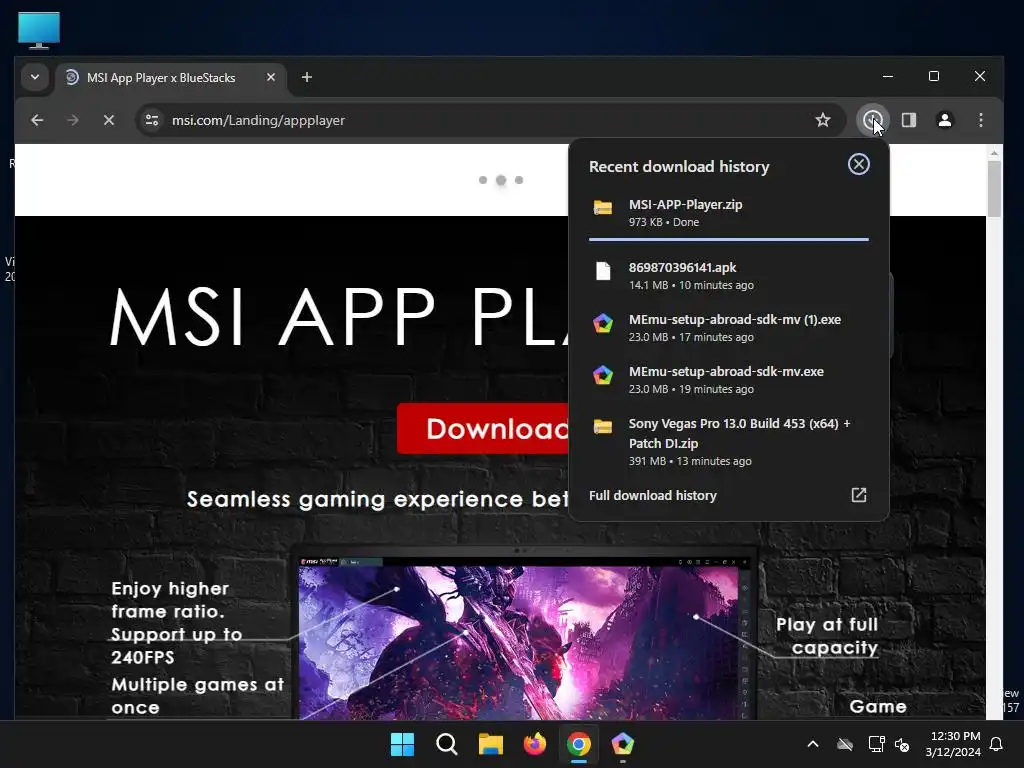
Task: Toggle the Chrome downloads toolbar button
Action: 872,120
